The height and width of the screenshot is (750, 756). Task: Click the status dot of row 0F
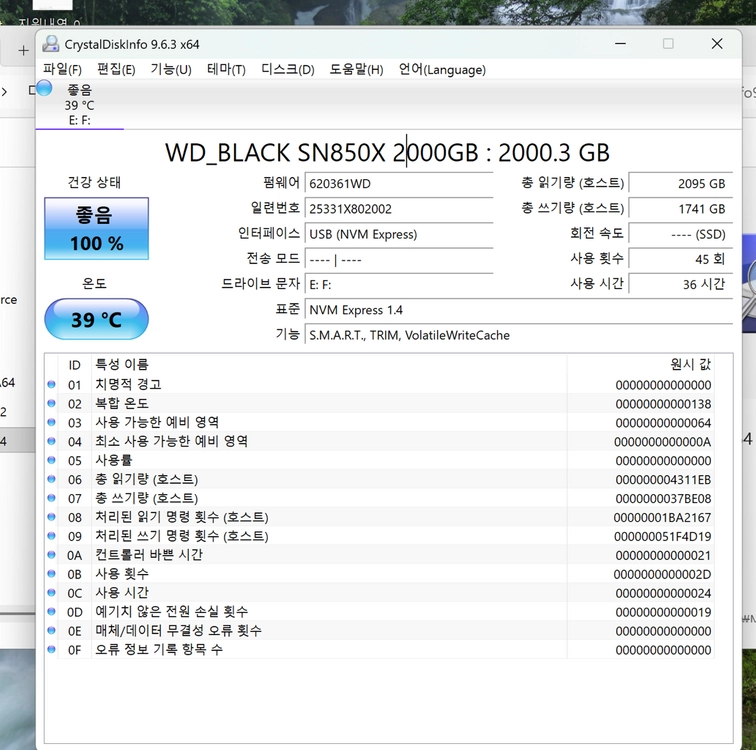(x=52, y=649)
